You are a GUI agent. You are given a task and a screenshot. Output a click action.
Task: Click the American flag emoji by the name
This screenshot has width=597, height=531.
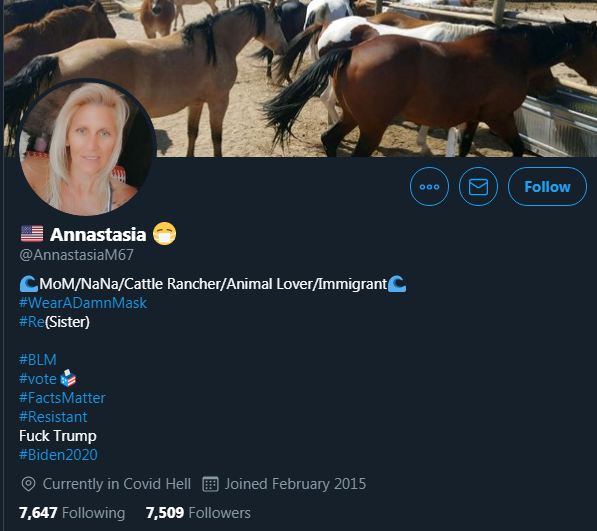[32, 234]
